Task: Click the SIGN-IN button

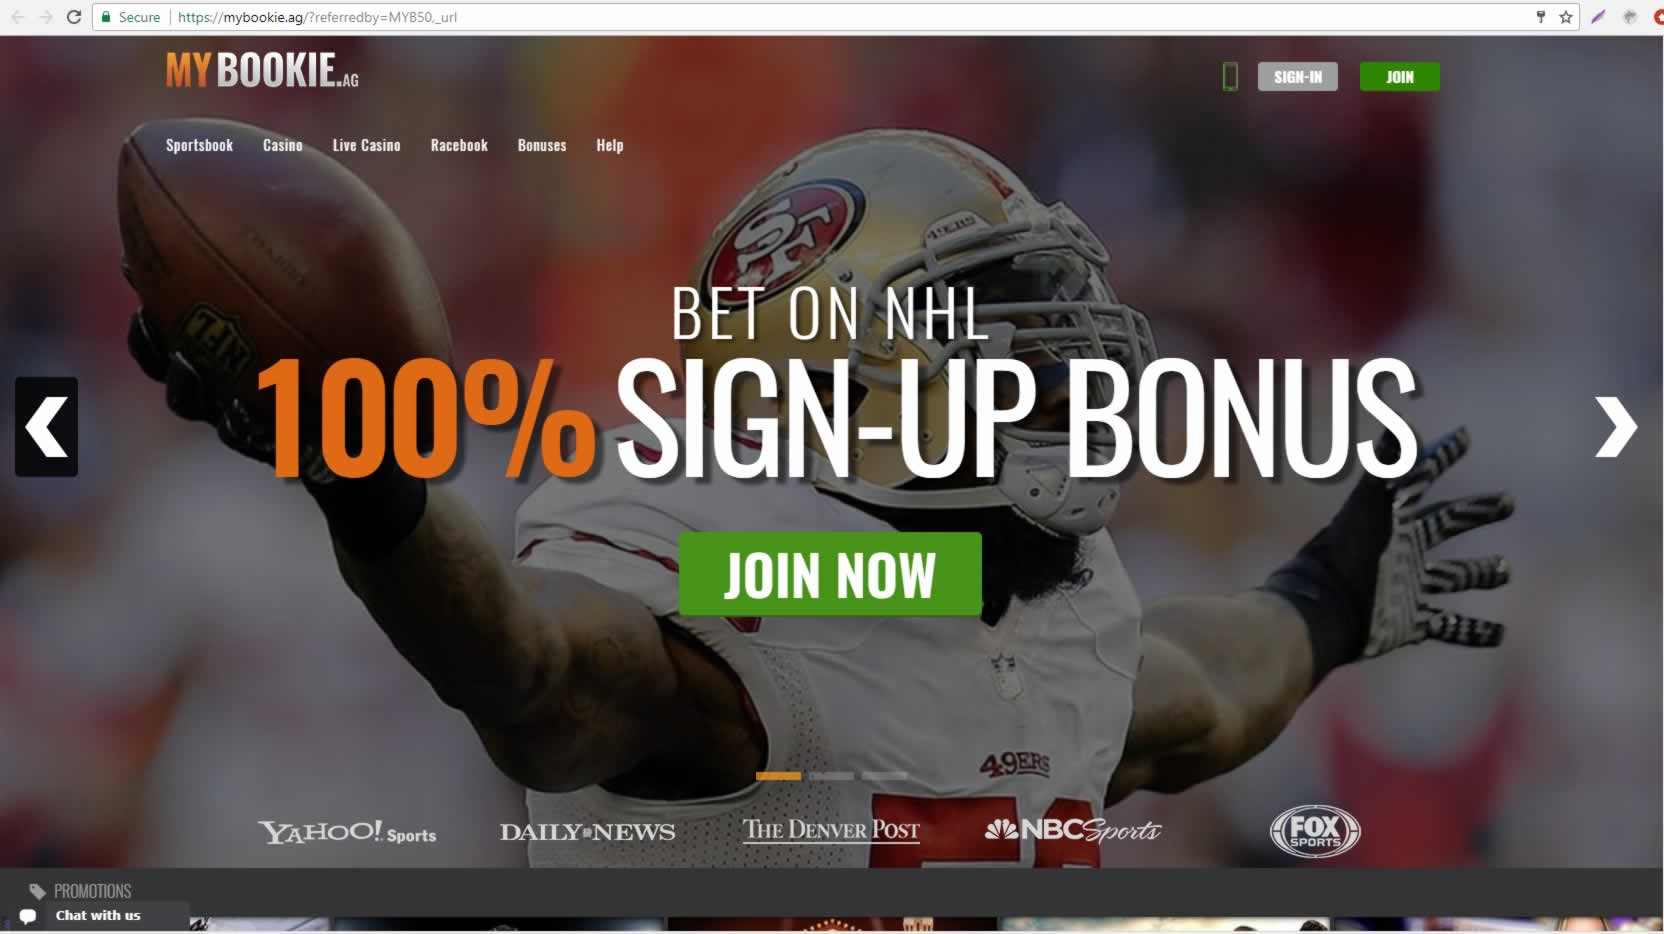Action: point(1298,77)
